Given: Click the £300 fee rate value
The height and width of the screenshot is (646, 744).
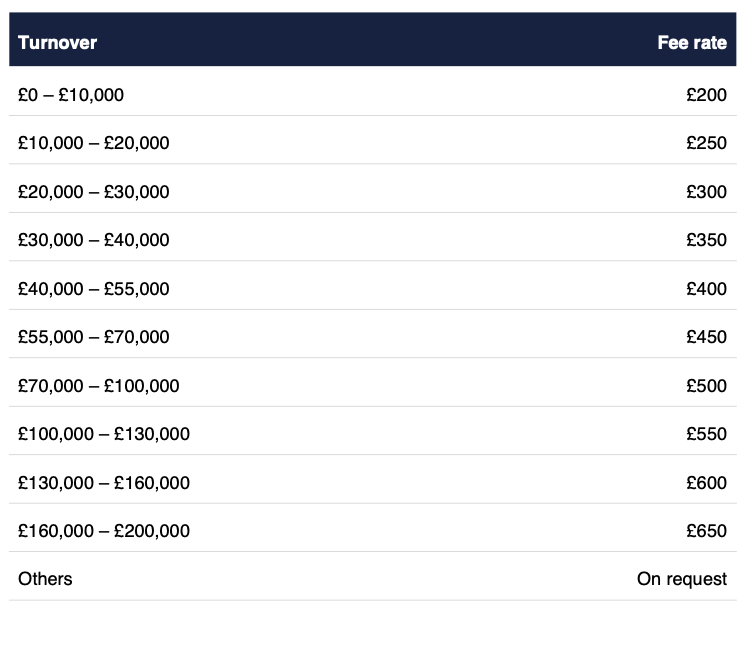Looking at the screenshot, I should coord(706,192).
